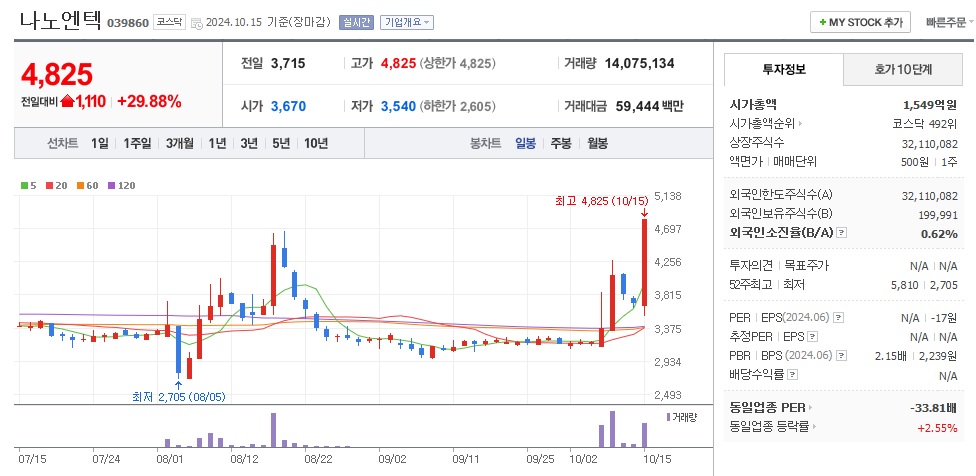The image size is (976, 476).
Task: Click the red arrow at 최고 4,825 marker
Action: coord(644,212)
